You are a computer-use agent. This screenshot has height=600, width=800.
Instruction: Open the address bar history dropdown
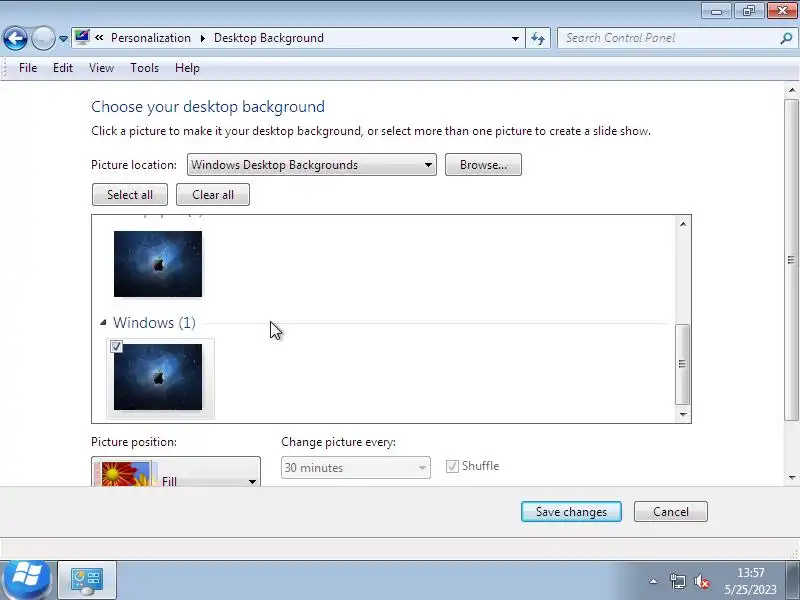tap(515, 38)
